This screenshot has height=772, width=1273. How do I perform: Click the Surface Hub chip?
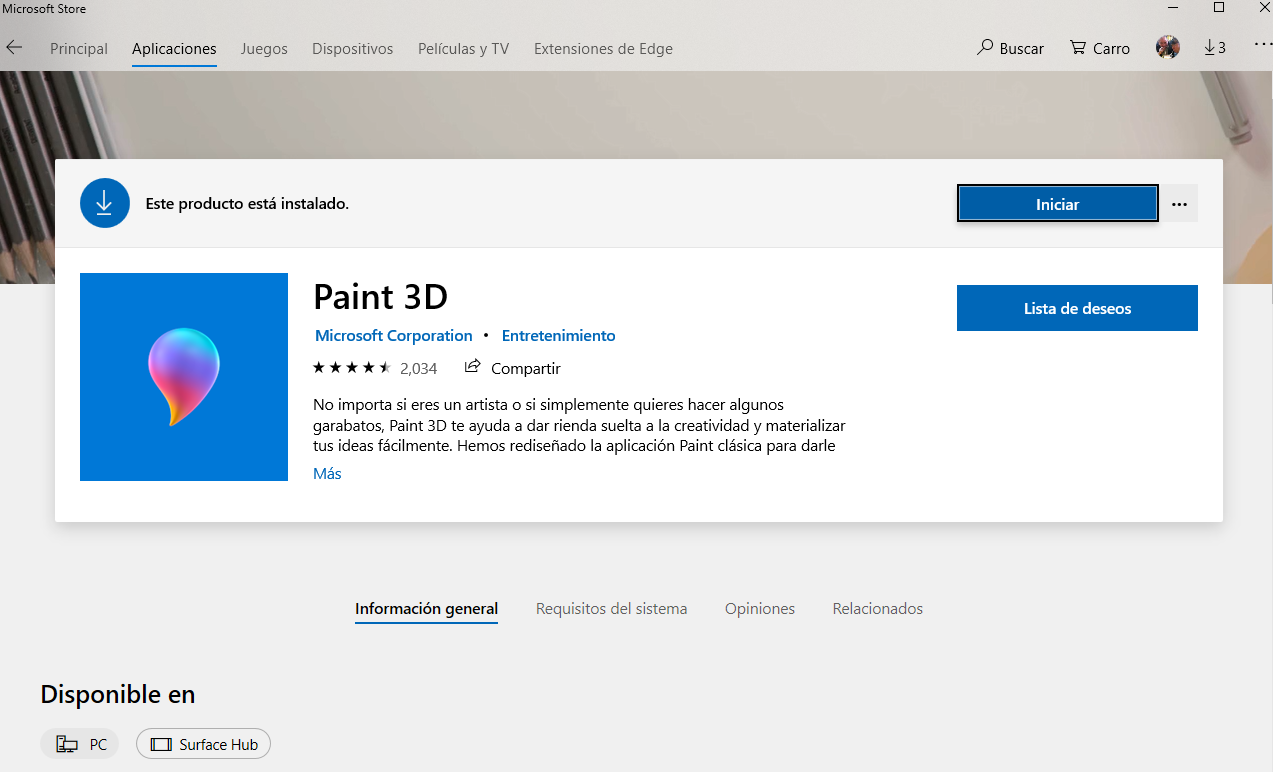203,744
